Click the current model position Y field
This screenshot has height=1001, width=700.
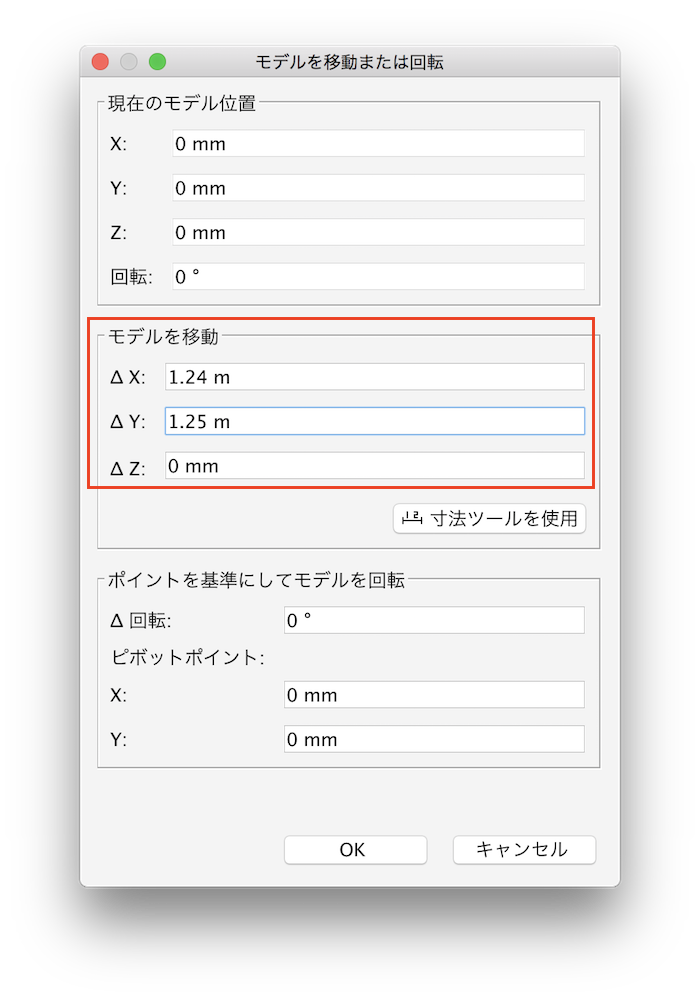click(x=378, y=188)
